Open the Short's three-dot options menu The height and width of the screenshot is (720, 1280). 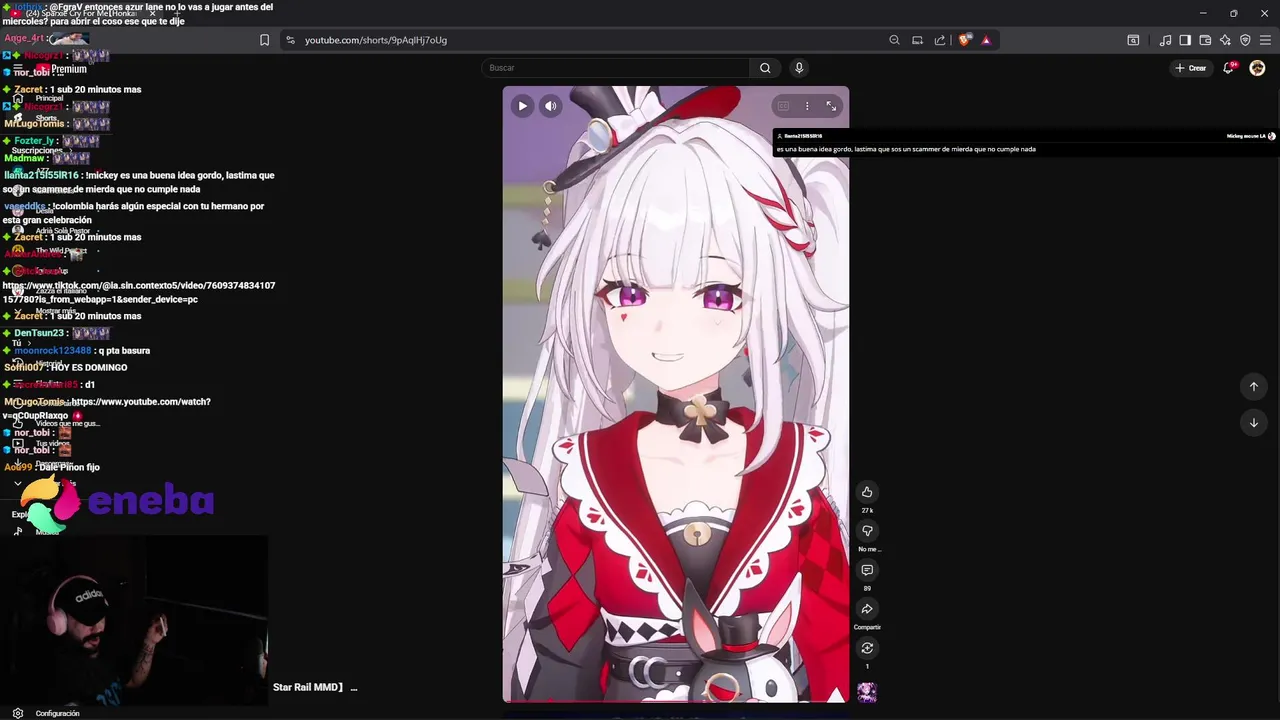pos(807,106)
